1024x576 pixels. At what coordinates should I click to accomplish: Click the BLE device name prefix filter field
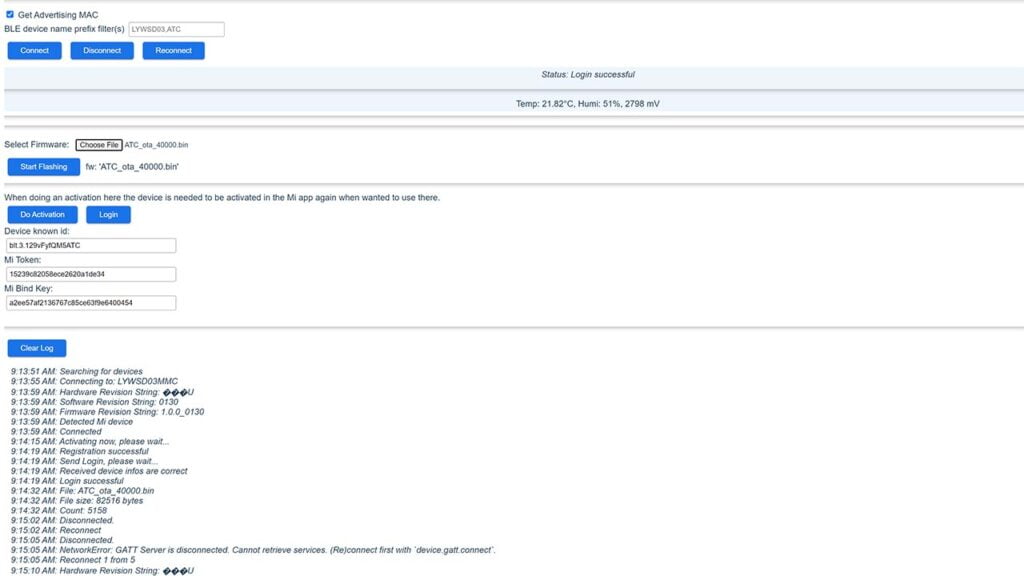click(176, 30)
